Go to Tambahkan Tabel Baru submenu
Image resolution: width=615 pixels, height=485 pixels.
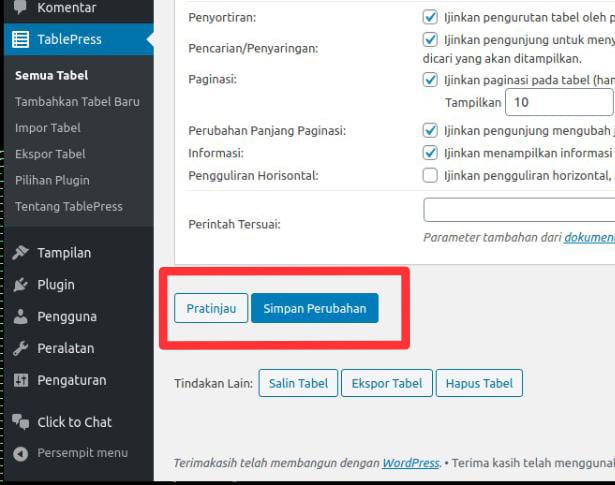click(x=77, y=102)
